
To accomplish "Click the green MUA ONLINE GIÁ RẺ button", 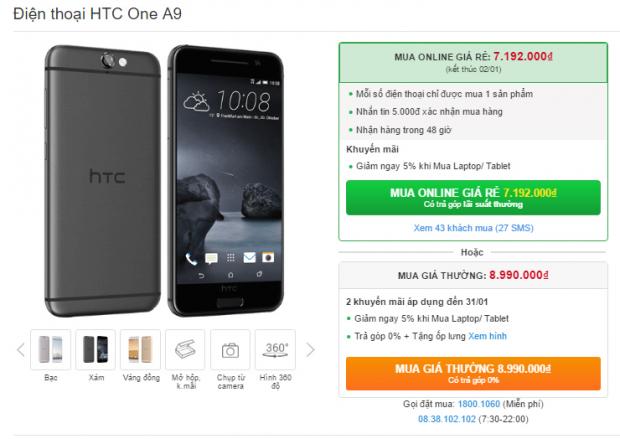I will click(473, 198).
